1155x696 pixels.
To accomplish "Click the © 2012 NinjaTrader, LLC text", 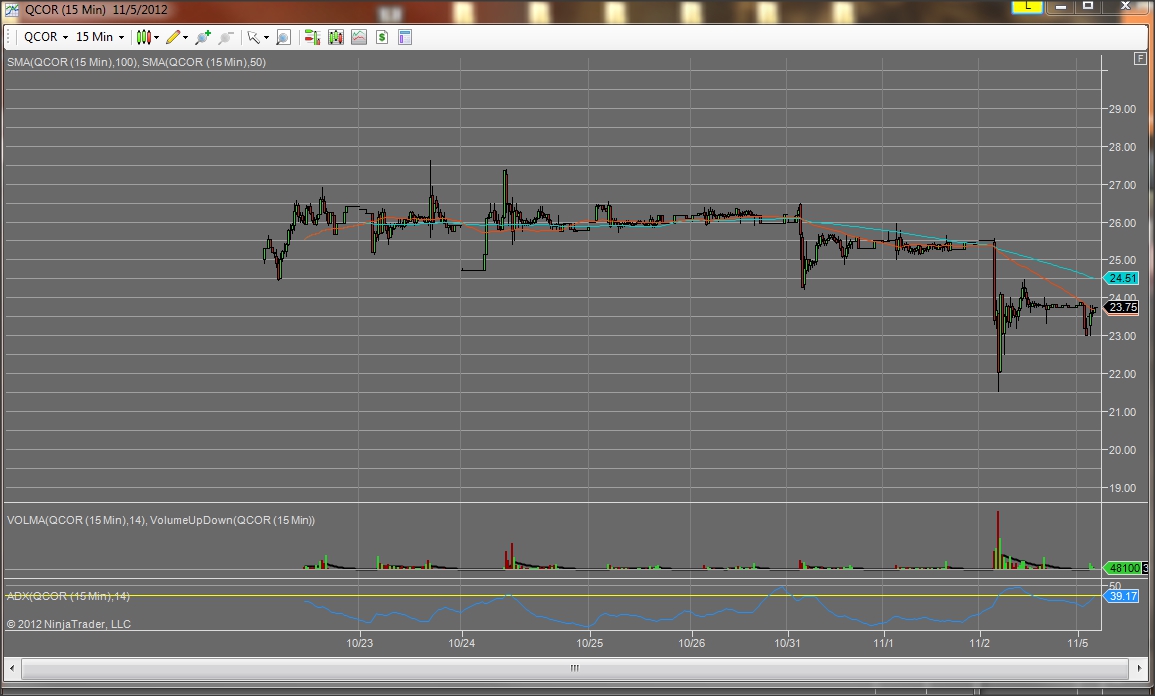I will 69,624.
